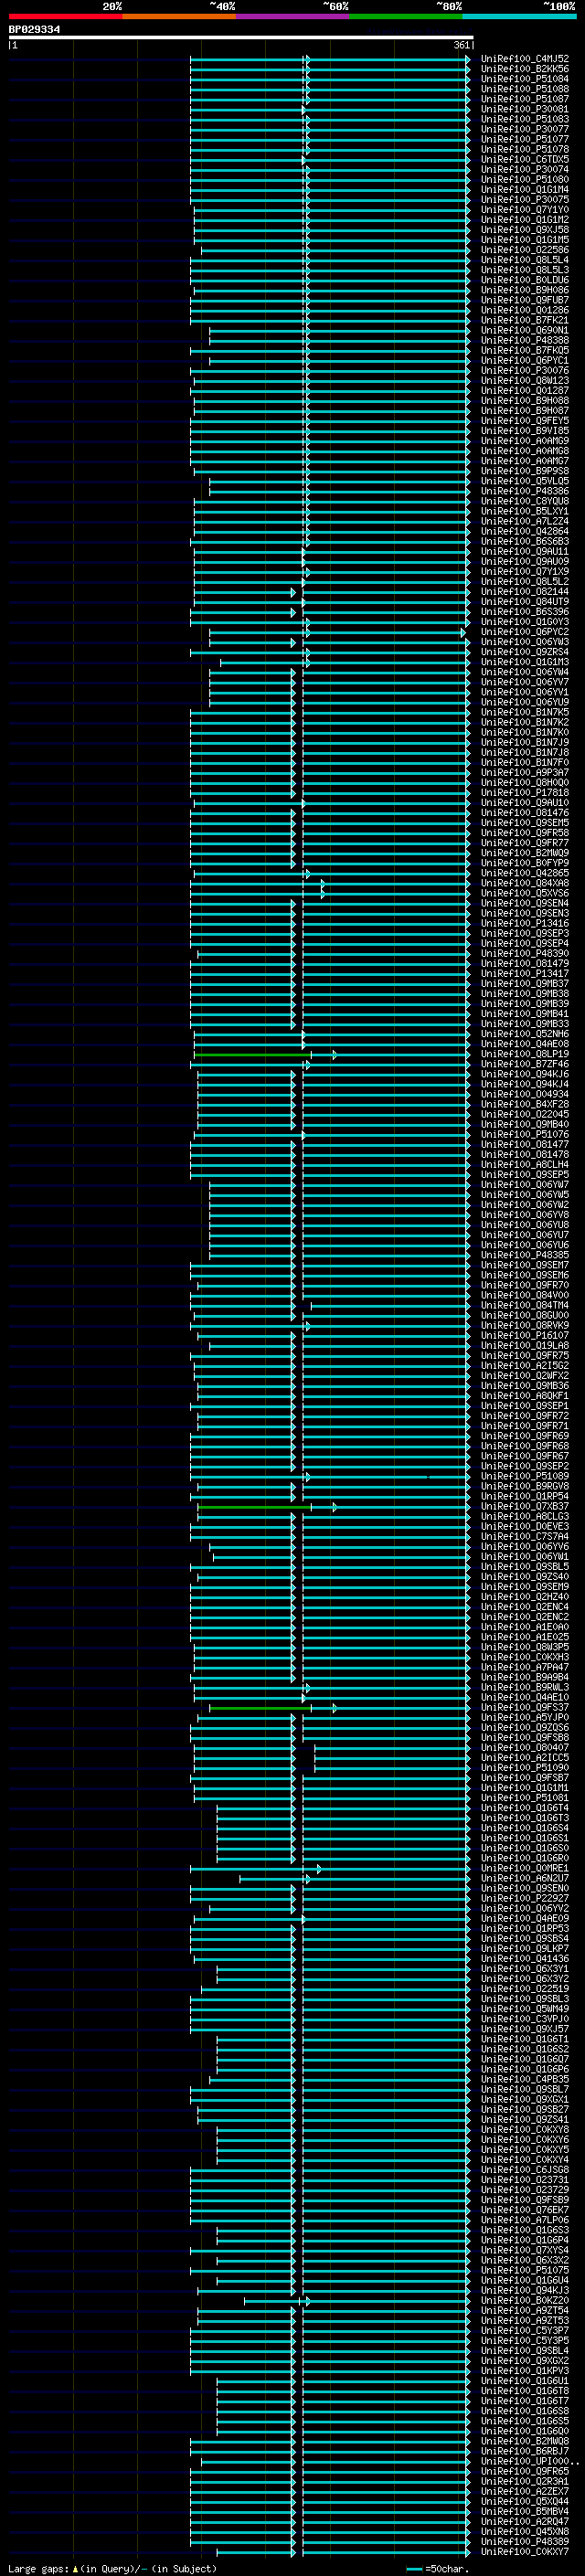Screen dimensions: 585x2576
Task: Click the green ~80% identity legend segment
Action: tap(406, 16)
